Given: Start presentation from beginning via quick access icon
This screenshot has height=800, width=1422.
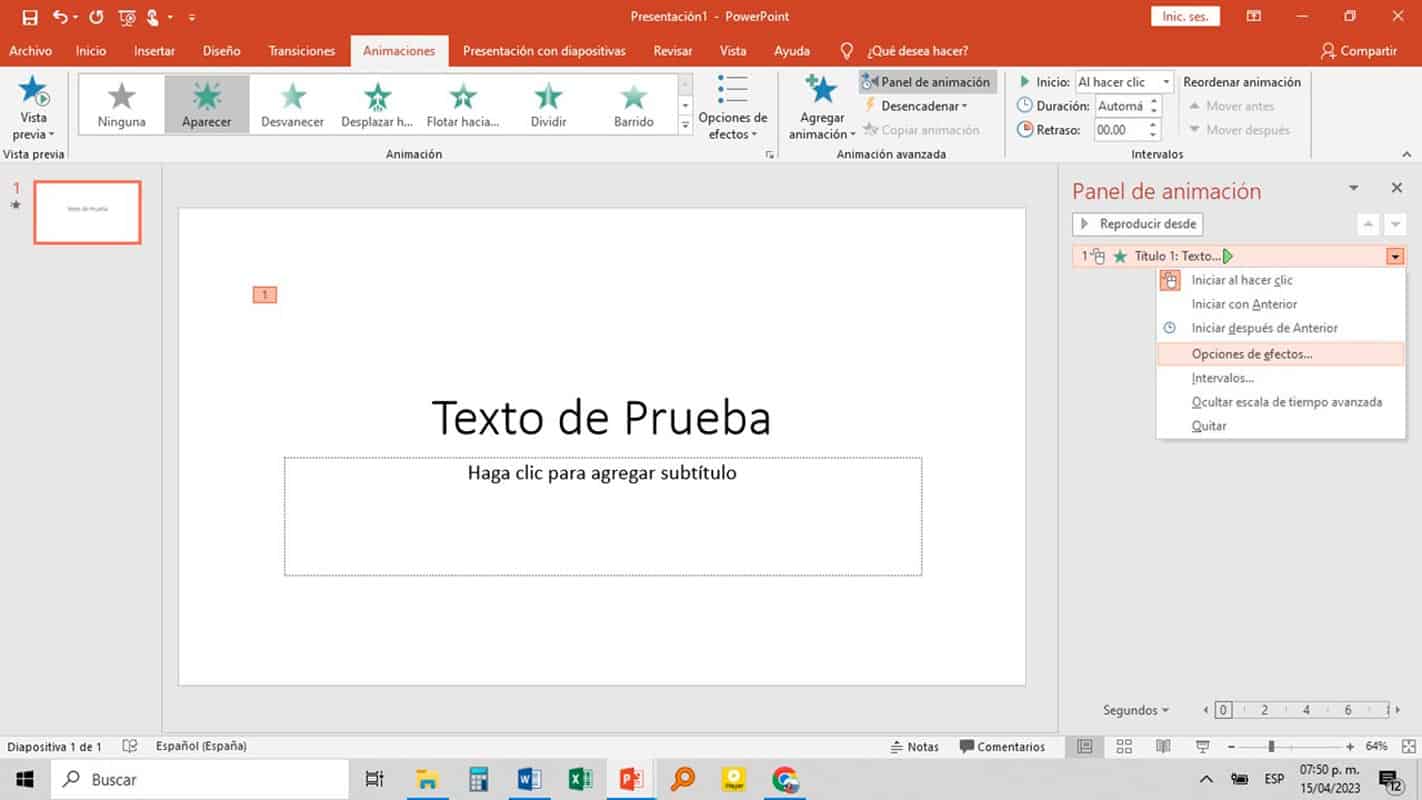Looking at the screenshot, I should coord(127,17).
